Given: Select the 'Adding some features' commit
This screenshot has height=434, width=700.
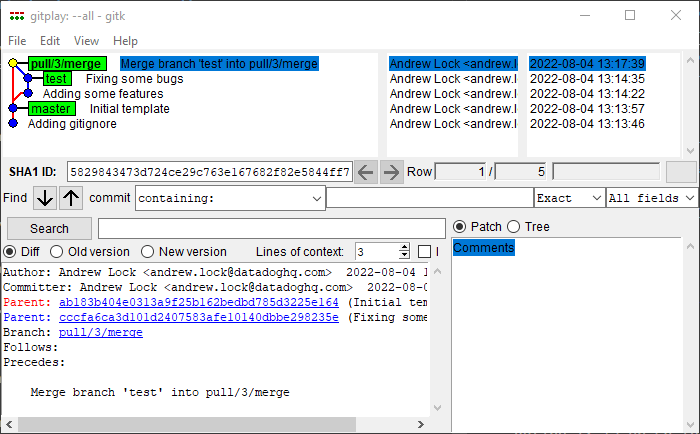Looking at the screenshot, I should 103,94.
